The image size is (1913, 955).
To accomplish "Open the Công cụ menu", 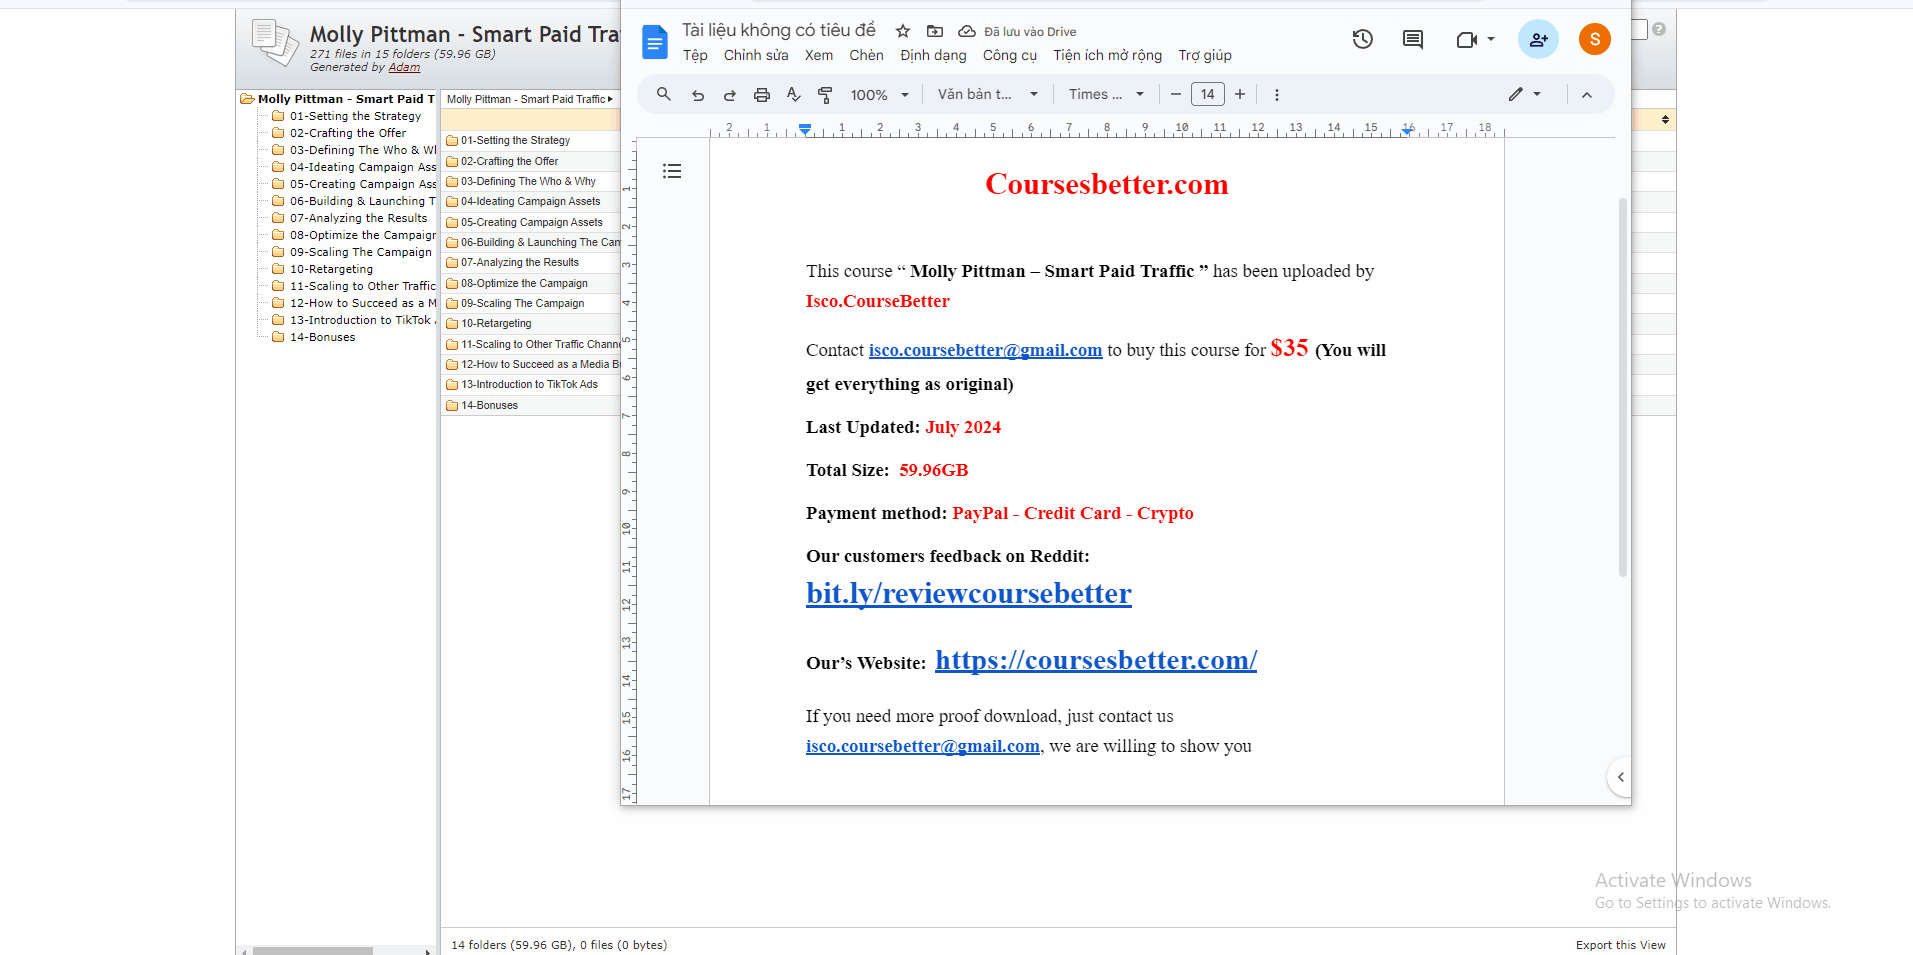I will 1010,55.
